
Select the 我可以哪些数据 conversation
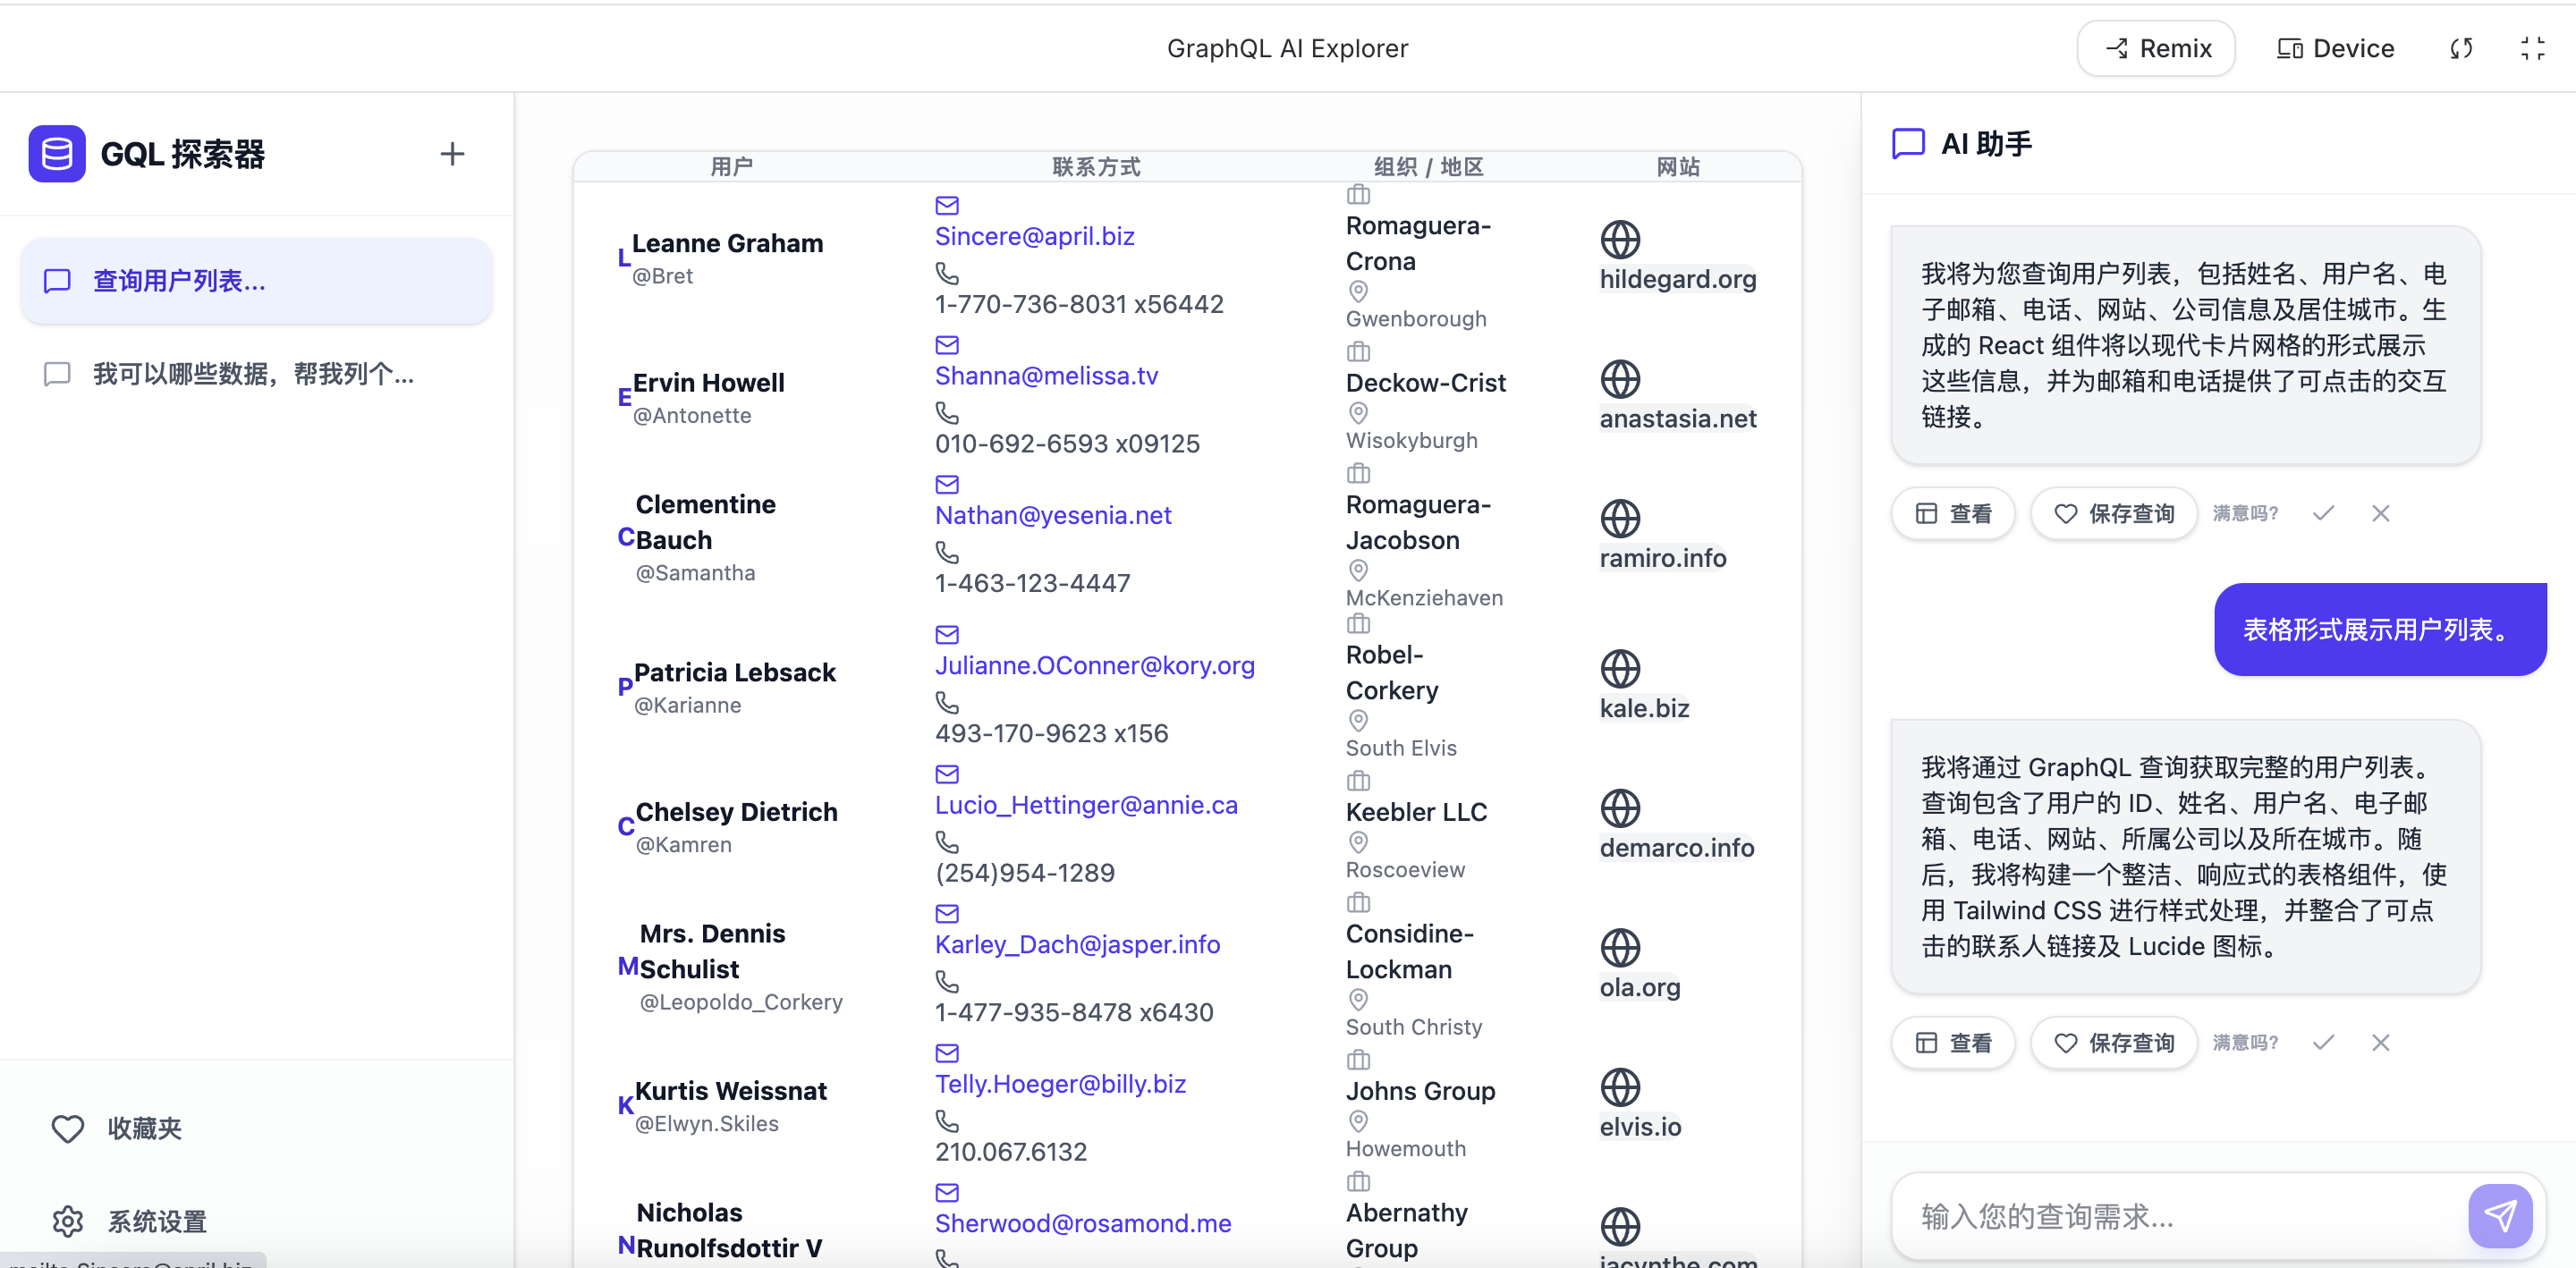click(253, 374)
